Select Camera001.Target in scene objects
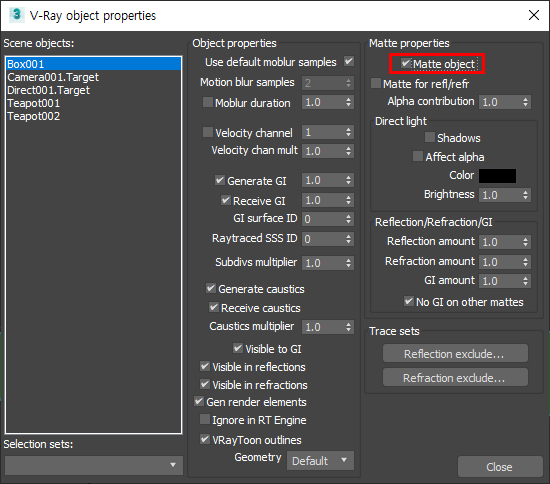This screenshot has height=484, width=550. coord(93,77)
